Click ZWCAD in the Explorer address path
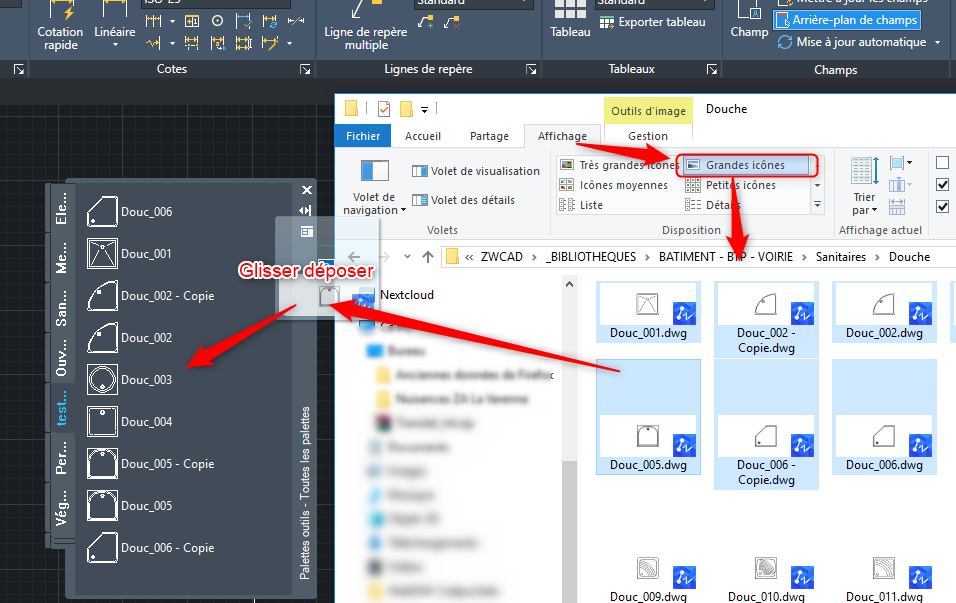This screenshot has height=603, width=956. coord(501,257)
